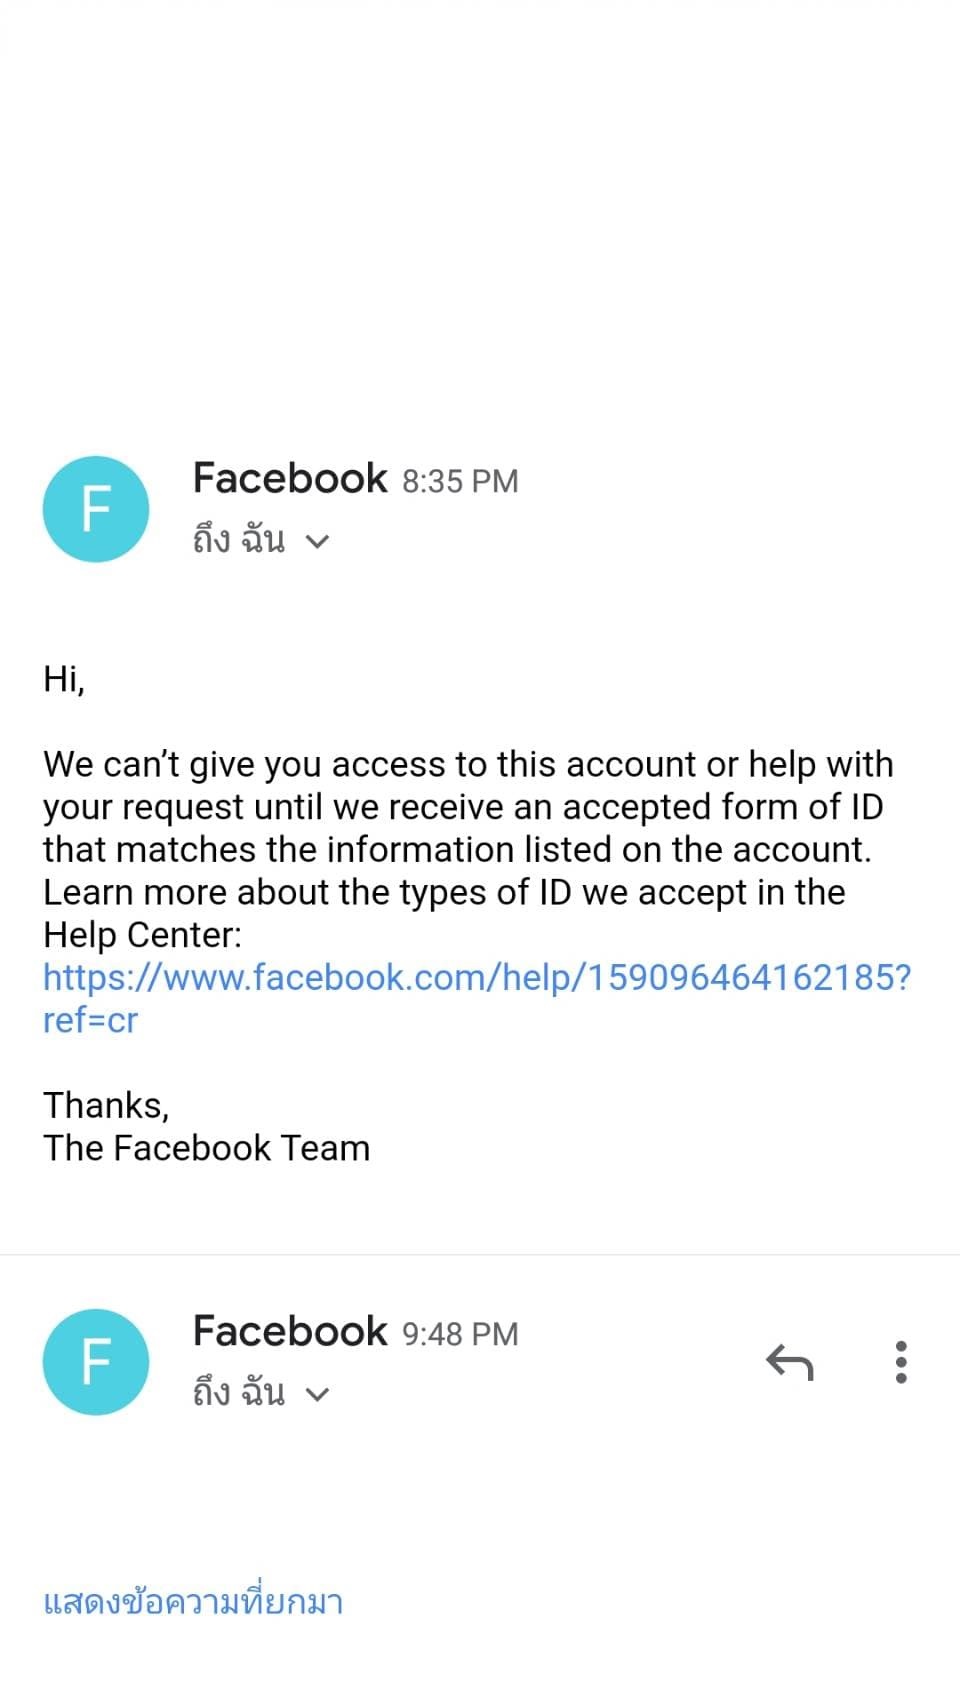This screenshot has height=1706, width=960.
Task: Click Facebook sender name on 9:48 PM email
Action: pos(289,1331)
